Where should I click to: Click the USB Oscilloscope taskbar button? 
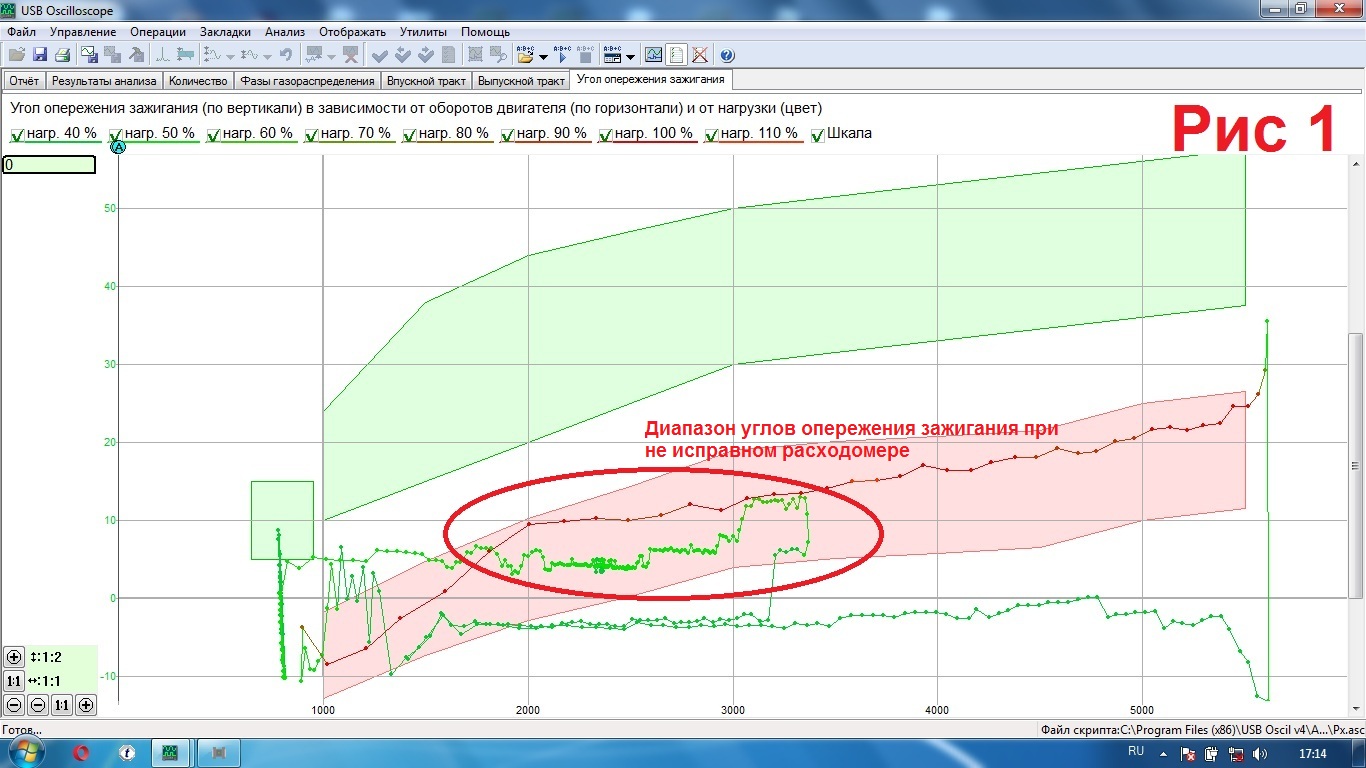click(171, 751)
